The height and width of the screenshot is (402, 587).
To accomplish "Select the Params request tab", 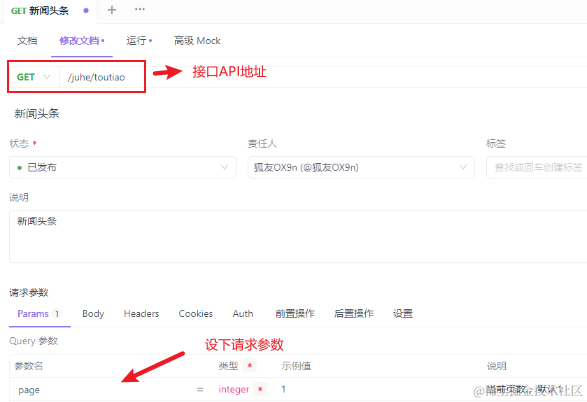I will tap(39, 314).
